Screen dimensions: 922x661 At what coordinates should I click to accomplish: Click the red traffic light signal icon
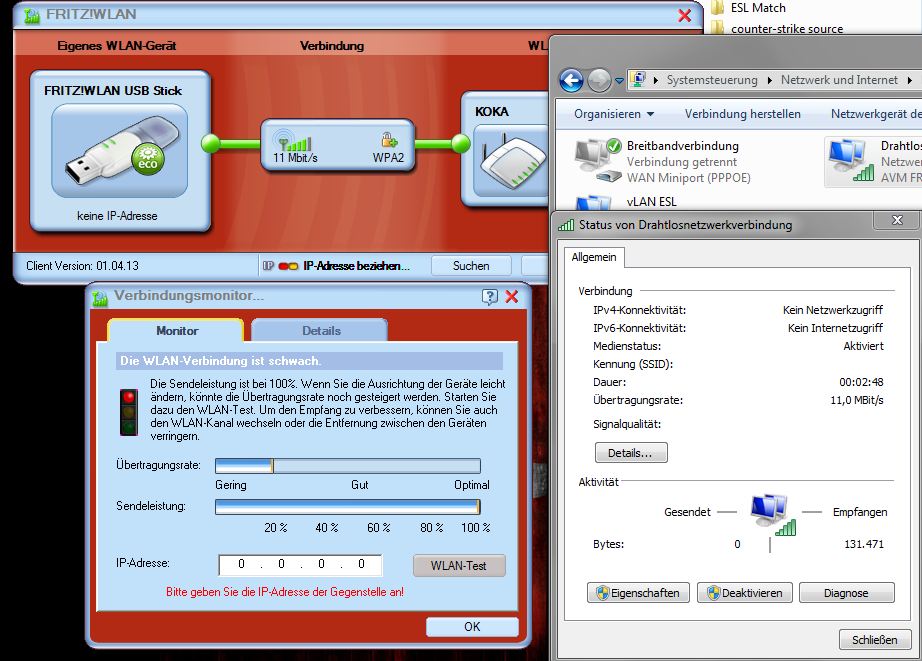(x=129, y=412)
